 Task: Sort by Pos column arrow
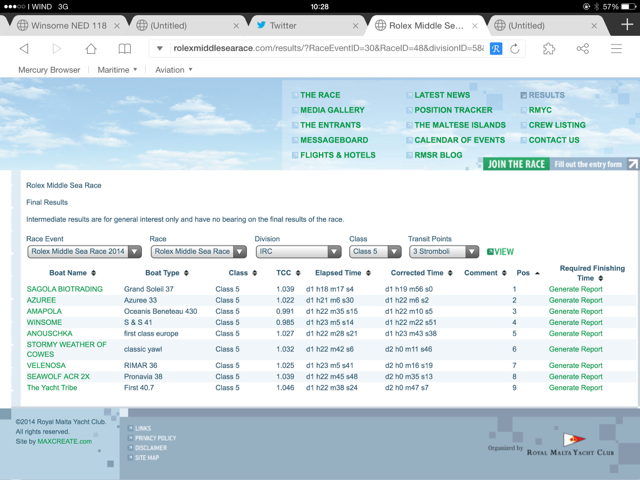coord(537,273)
